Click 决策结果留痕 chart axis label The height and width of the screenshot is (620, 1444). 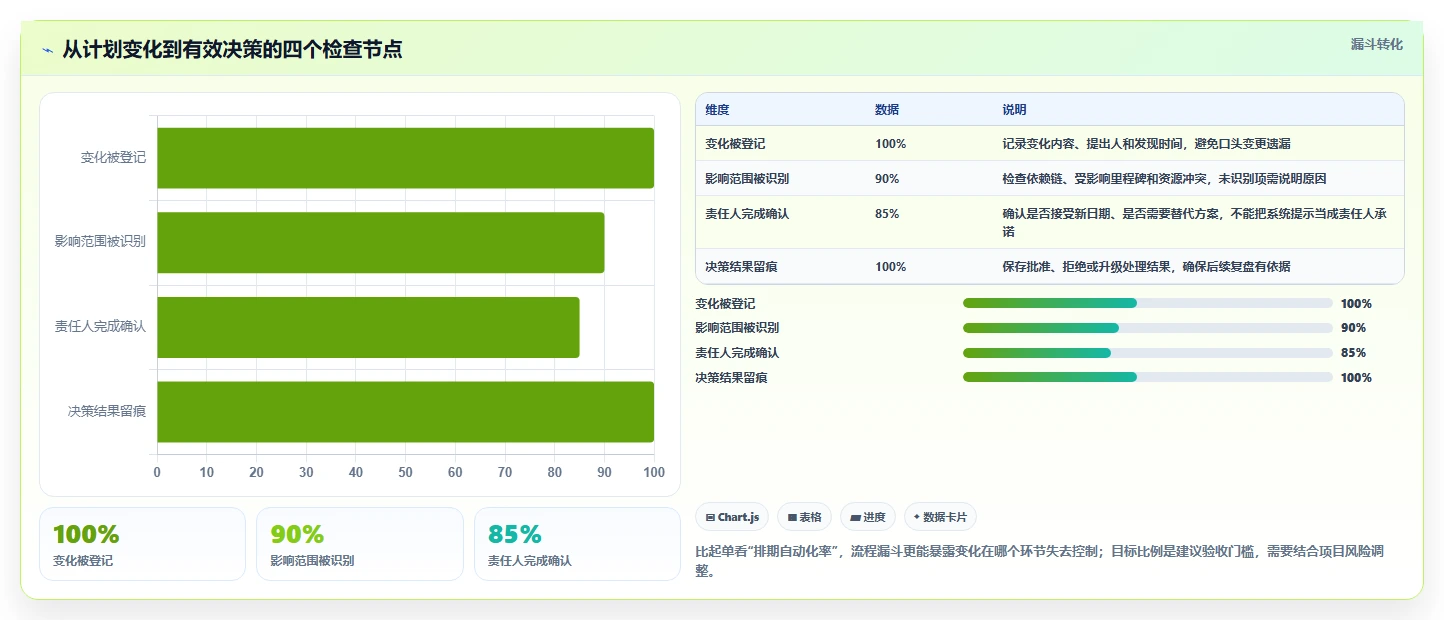tap(107, 411)
